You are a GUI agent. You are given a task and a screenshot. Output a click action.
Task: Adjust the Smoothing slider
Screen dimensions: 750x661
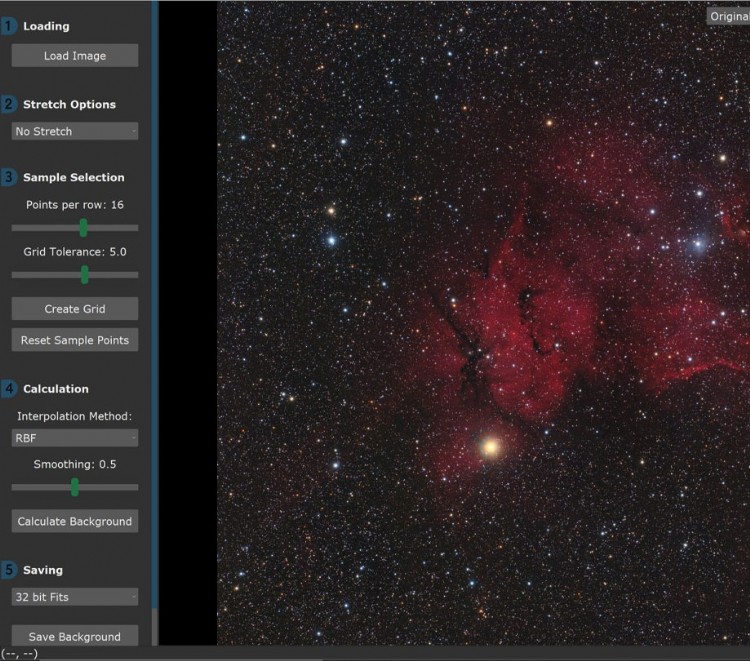pos(75,487)
